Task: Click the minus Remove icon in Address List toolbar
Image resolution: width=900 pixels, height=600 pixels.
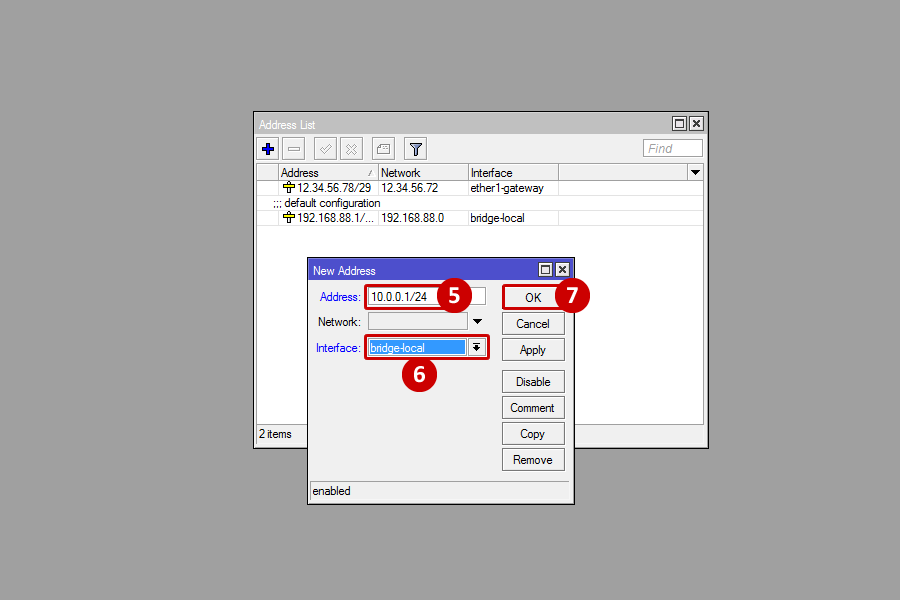Action: (x=294, y=149)
